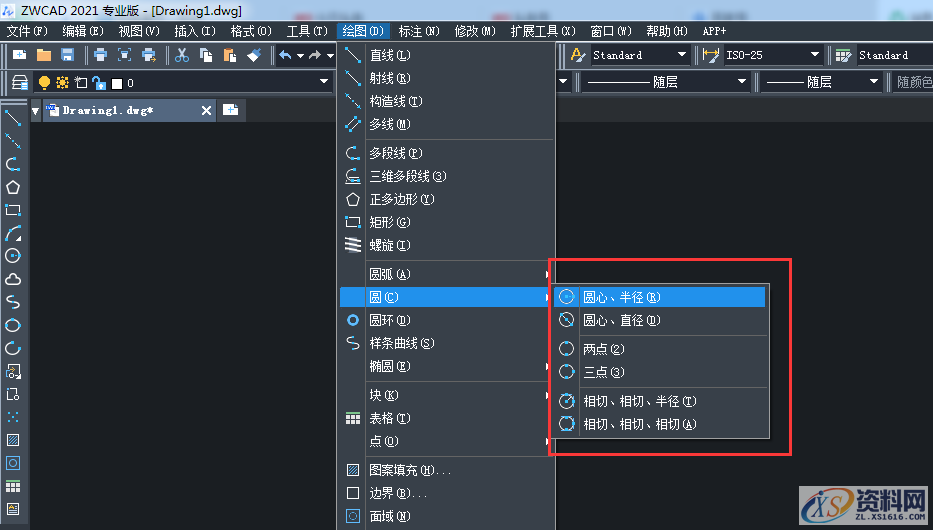Viewport: 933px width, 530px height.
Task: Expand the 圆弧(A) submenu
Action: pyautogui.click(x=446, y=274)
